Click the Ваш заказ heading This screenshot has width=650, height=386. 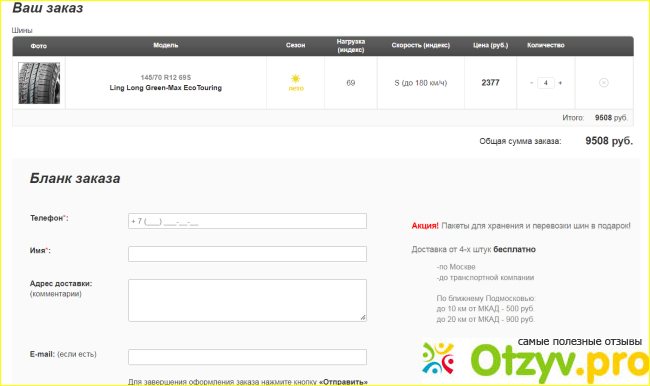point(48,8)
